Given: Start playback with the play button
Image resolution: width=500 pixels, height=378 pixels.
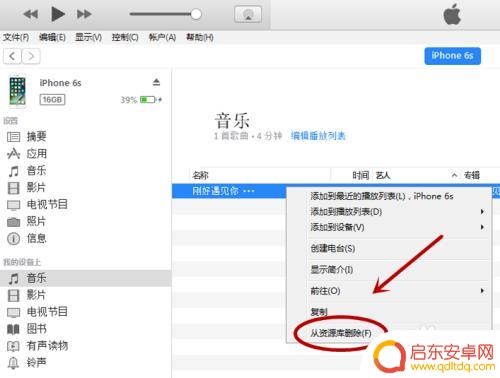Looking at the screenshot, I should click(x=58, y=14).
